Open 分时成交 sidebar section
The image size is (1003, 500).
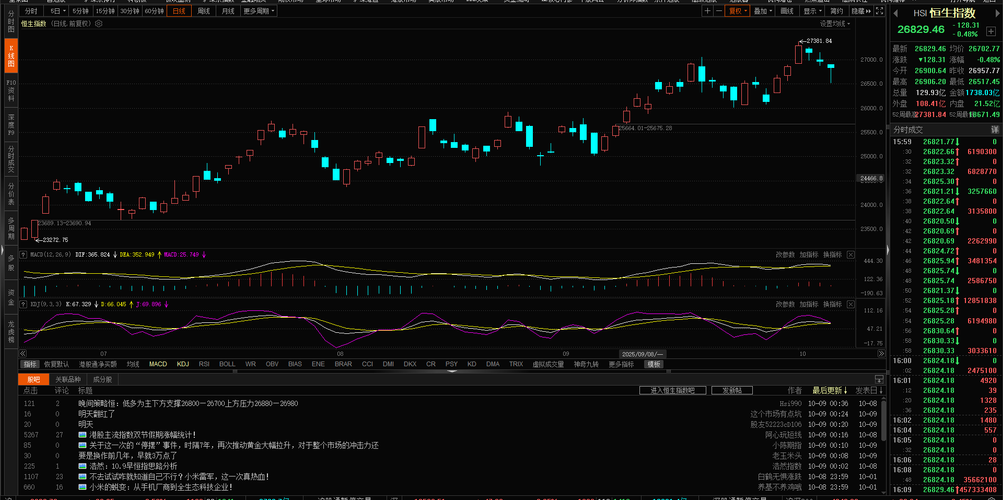pos(11,160)
